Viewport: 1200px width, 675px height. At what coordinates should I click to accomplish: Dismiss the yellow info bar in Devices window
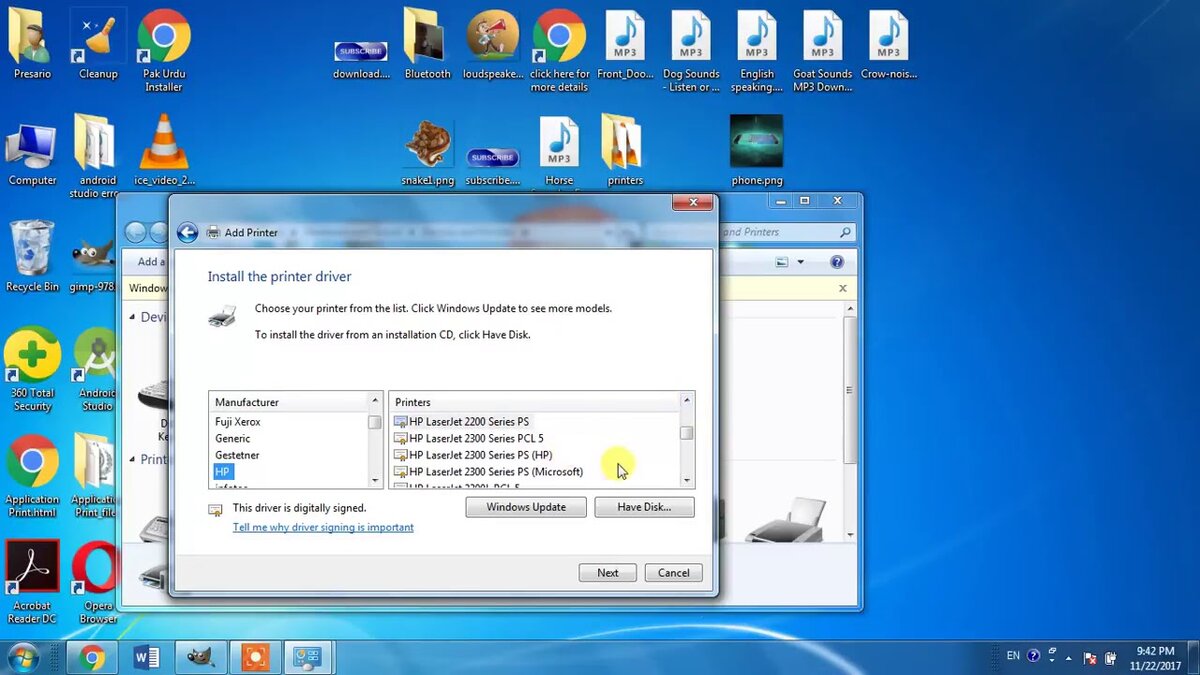coord(842,288)
